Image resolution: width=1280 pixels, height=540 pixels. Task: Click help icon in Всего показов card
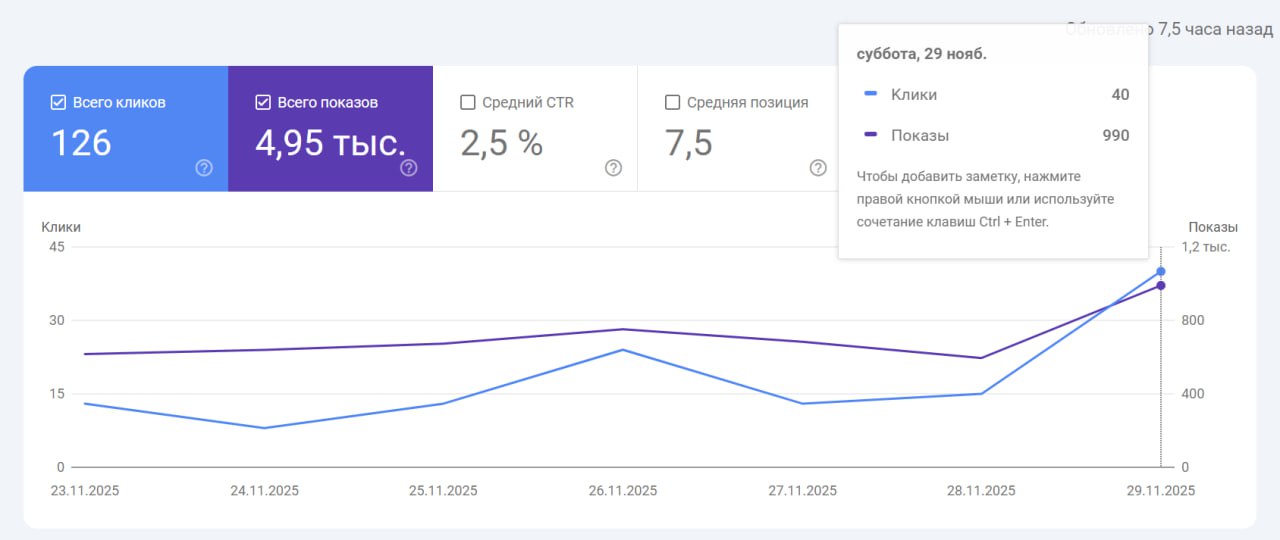[x=409, y=168]
